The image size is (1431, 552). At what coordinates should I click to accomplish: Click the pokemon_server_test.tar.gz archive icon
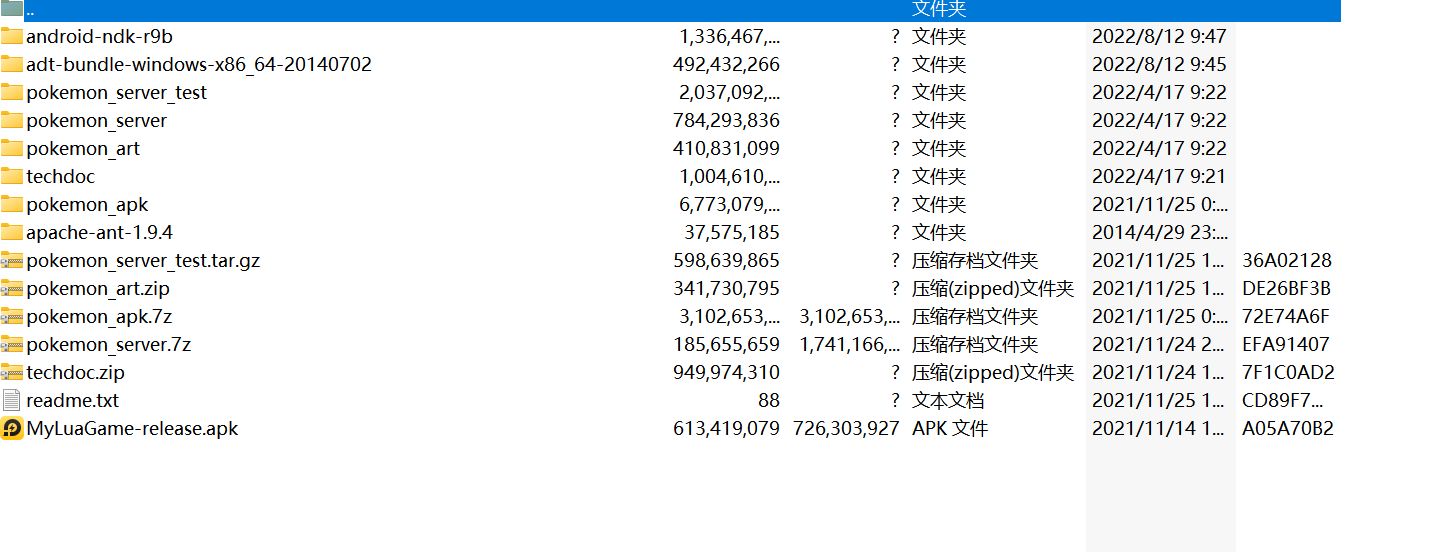[12, 260]
